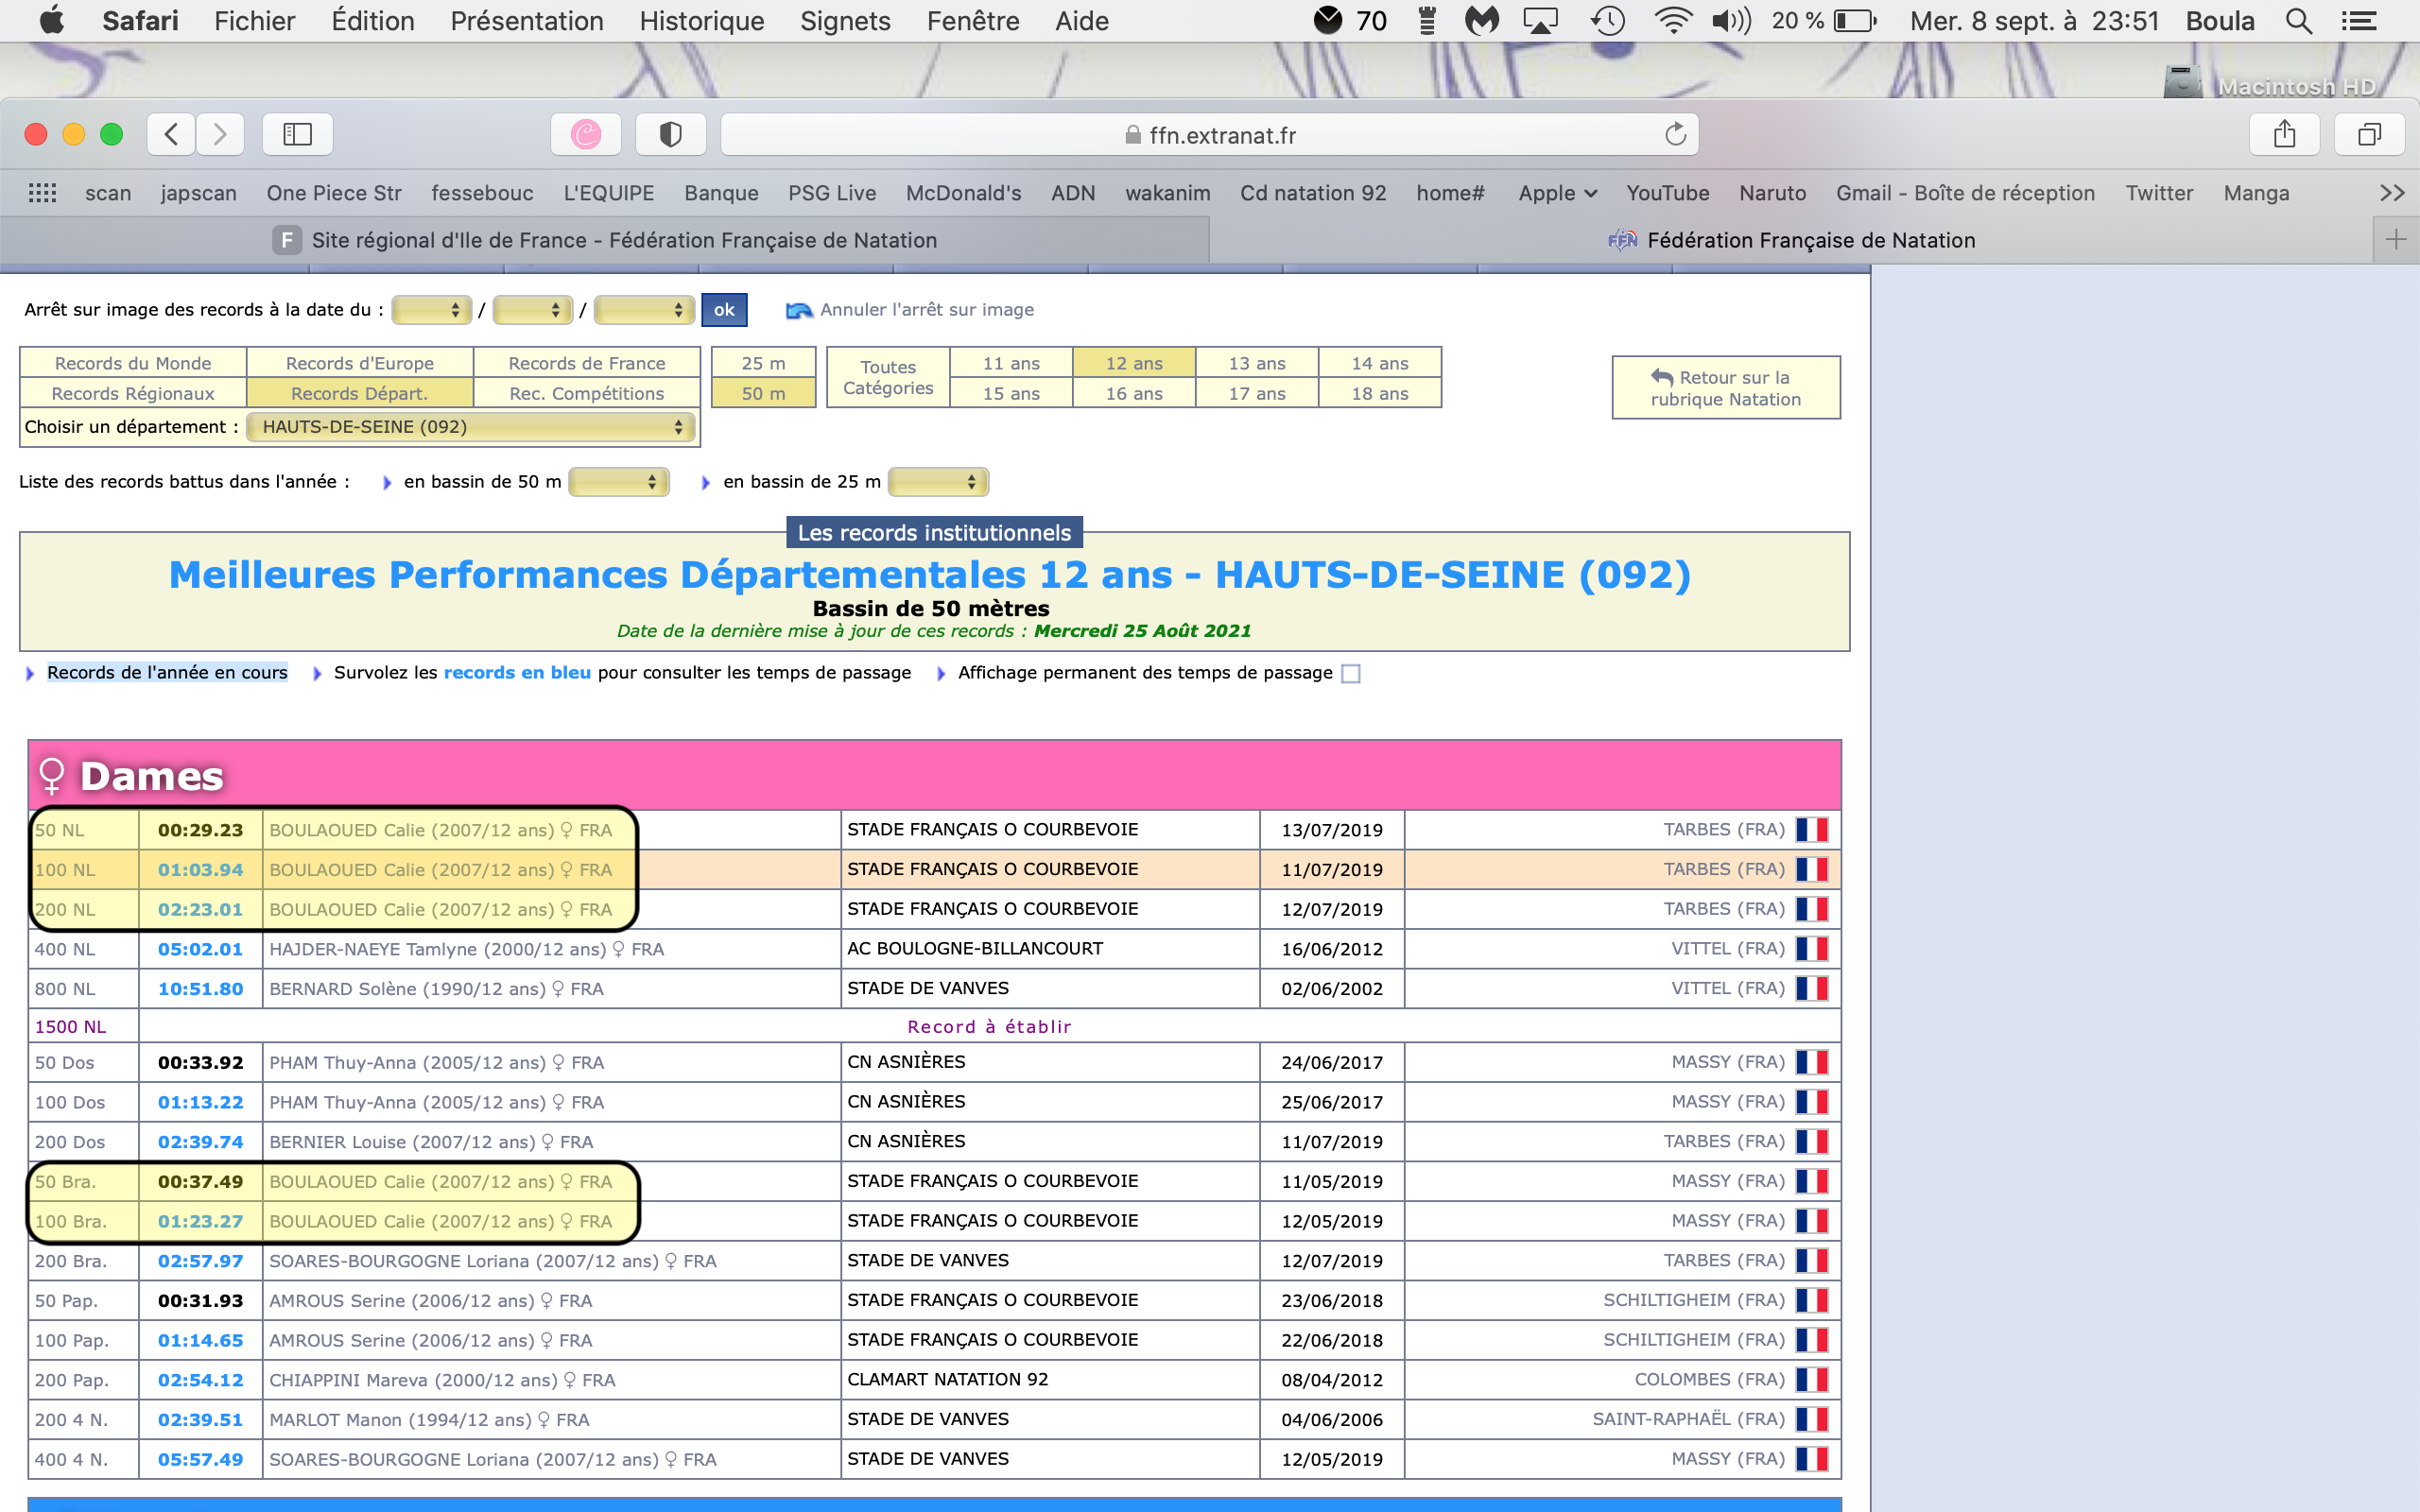
Task: Open the YouTube bookmark
Action: pos(1667,193)
